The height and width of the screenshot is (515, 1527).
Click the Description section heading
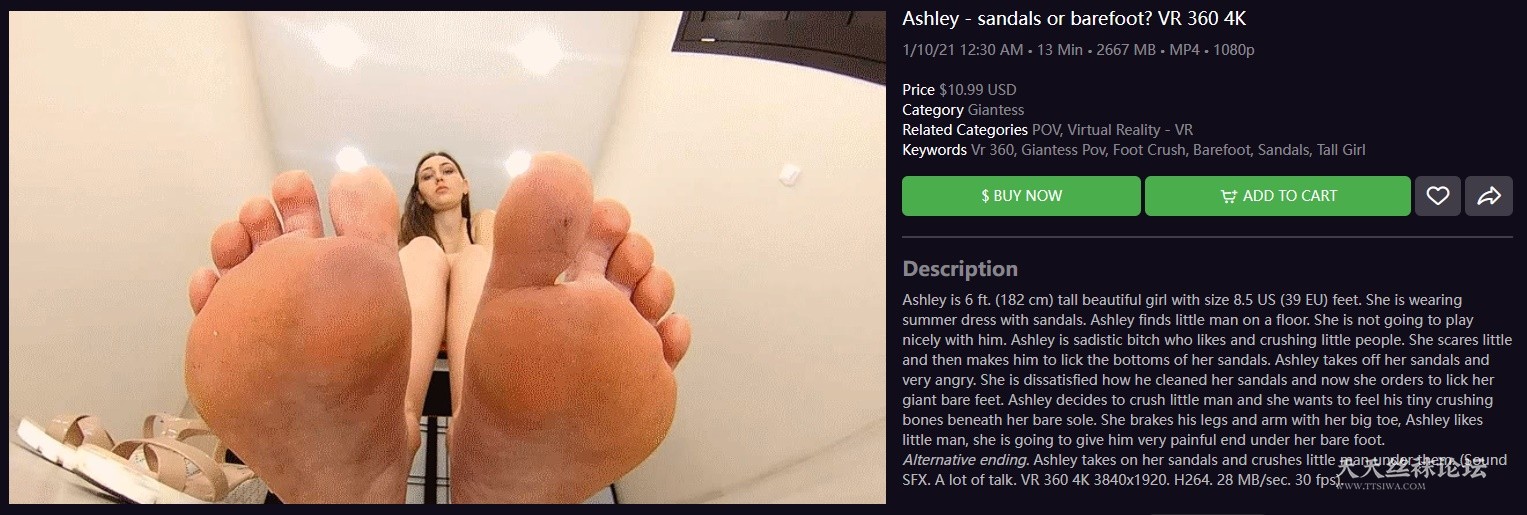pyautogui.click(x=960, y=269)
